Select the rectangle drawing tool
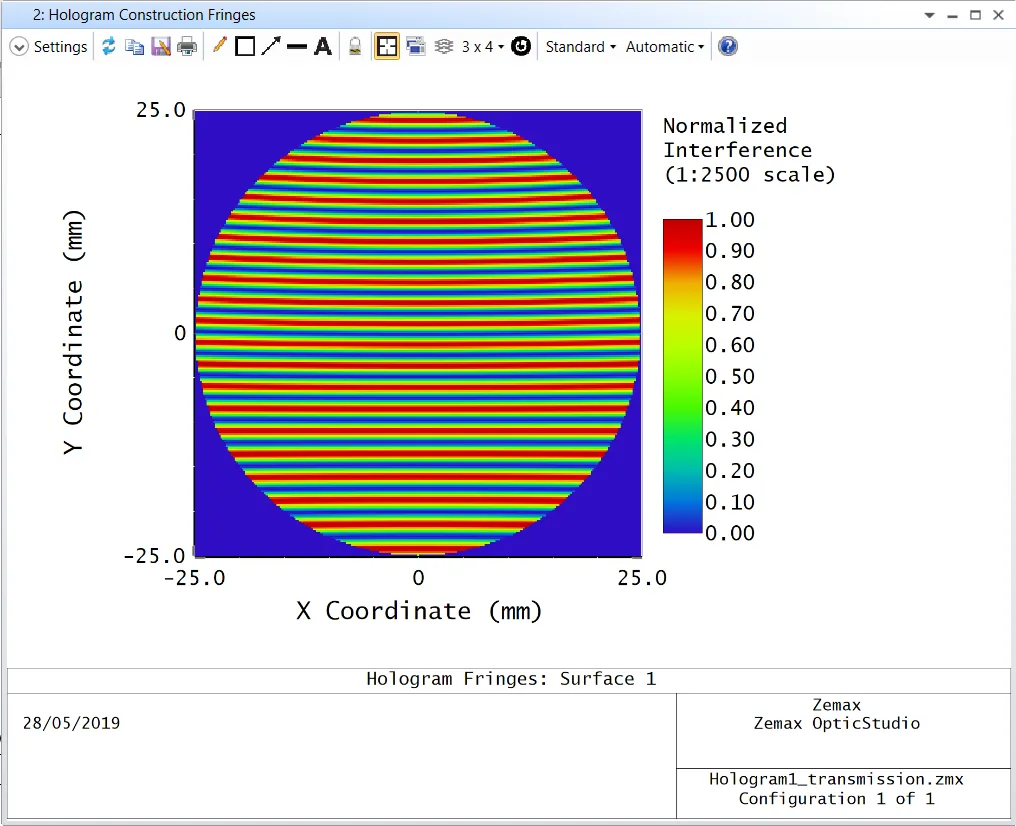This screenshot has height=826, width=1016. (245, 47)
